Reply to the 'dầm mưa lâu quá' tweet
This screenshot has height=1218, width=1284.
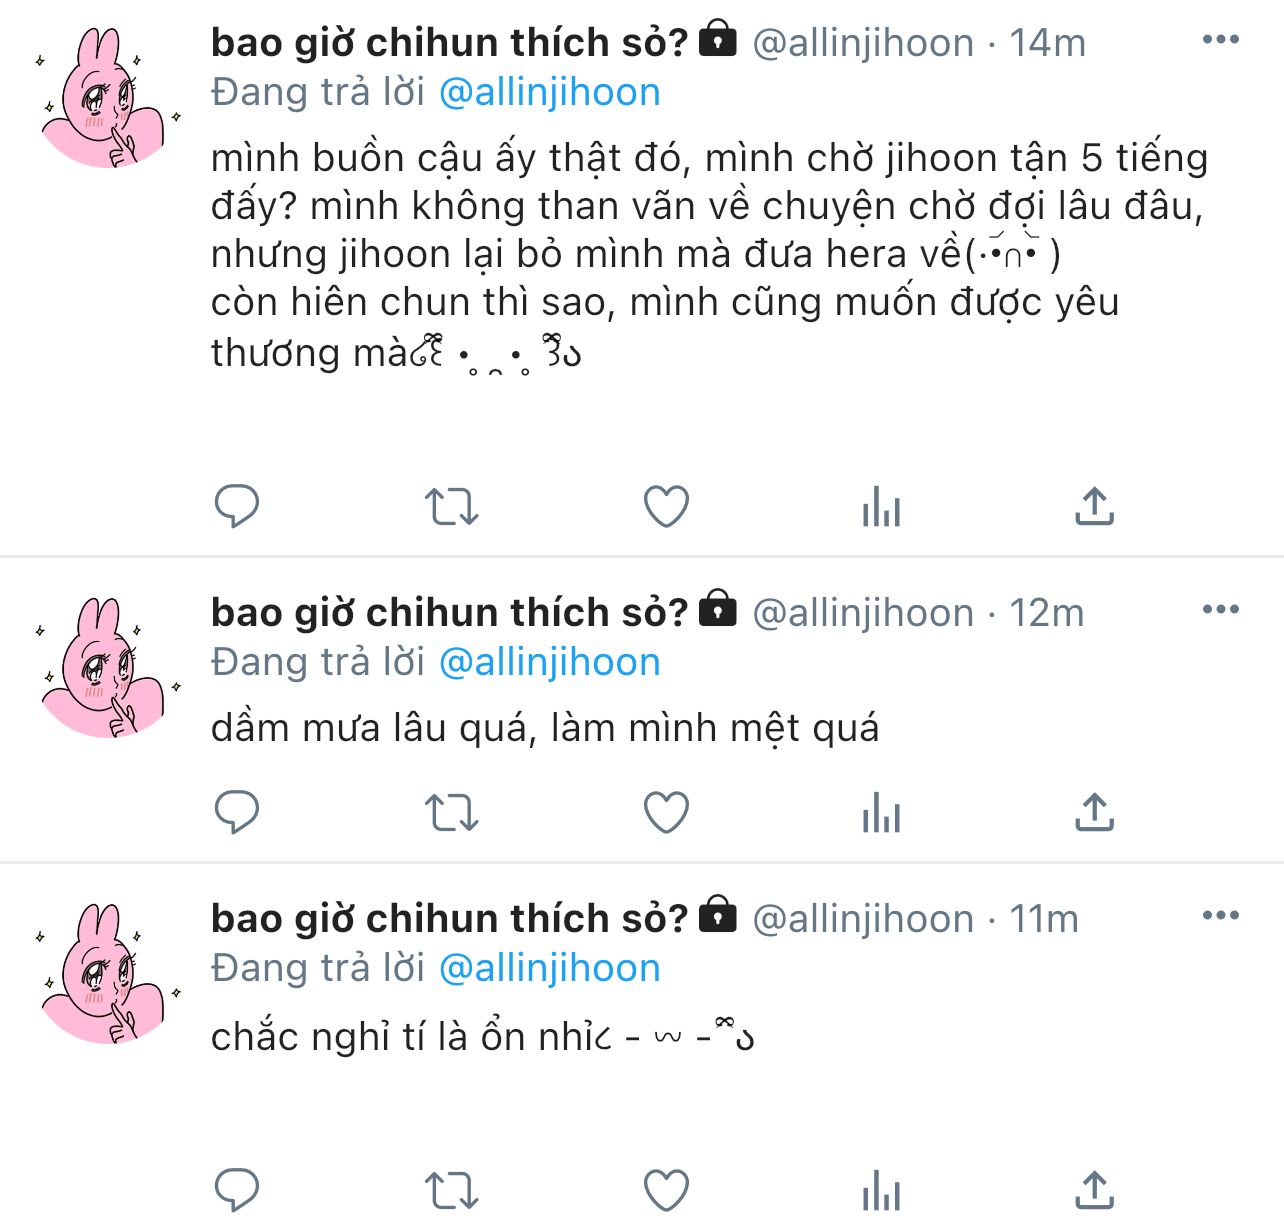point(237,812)
